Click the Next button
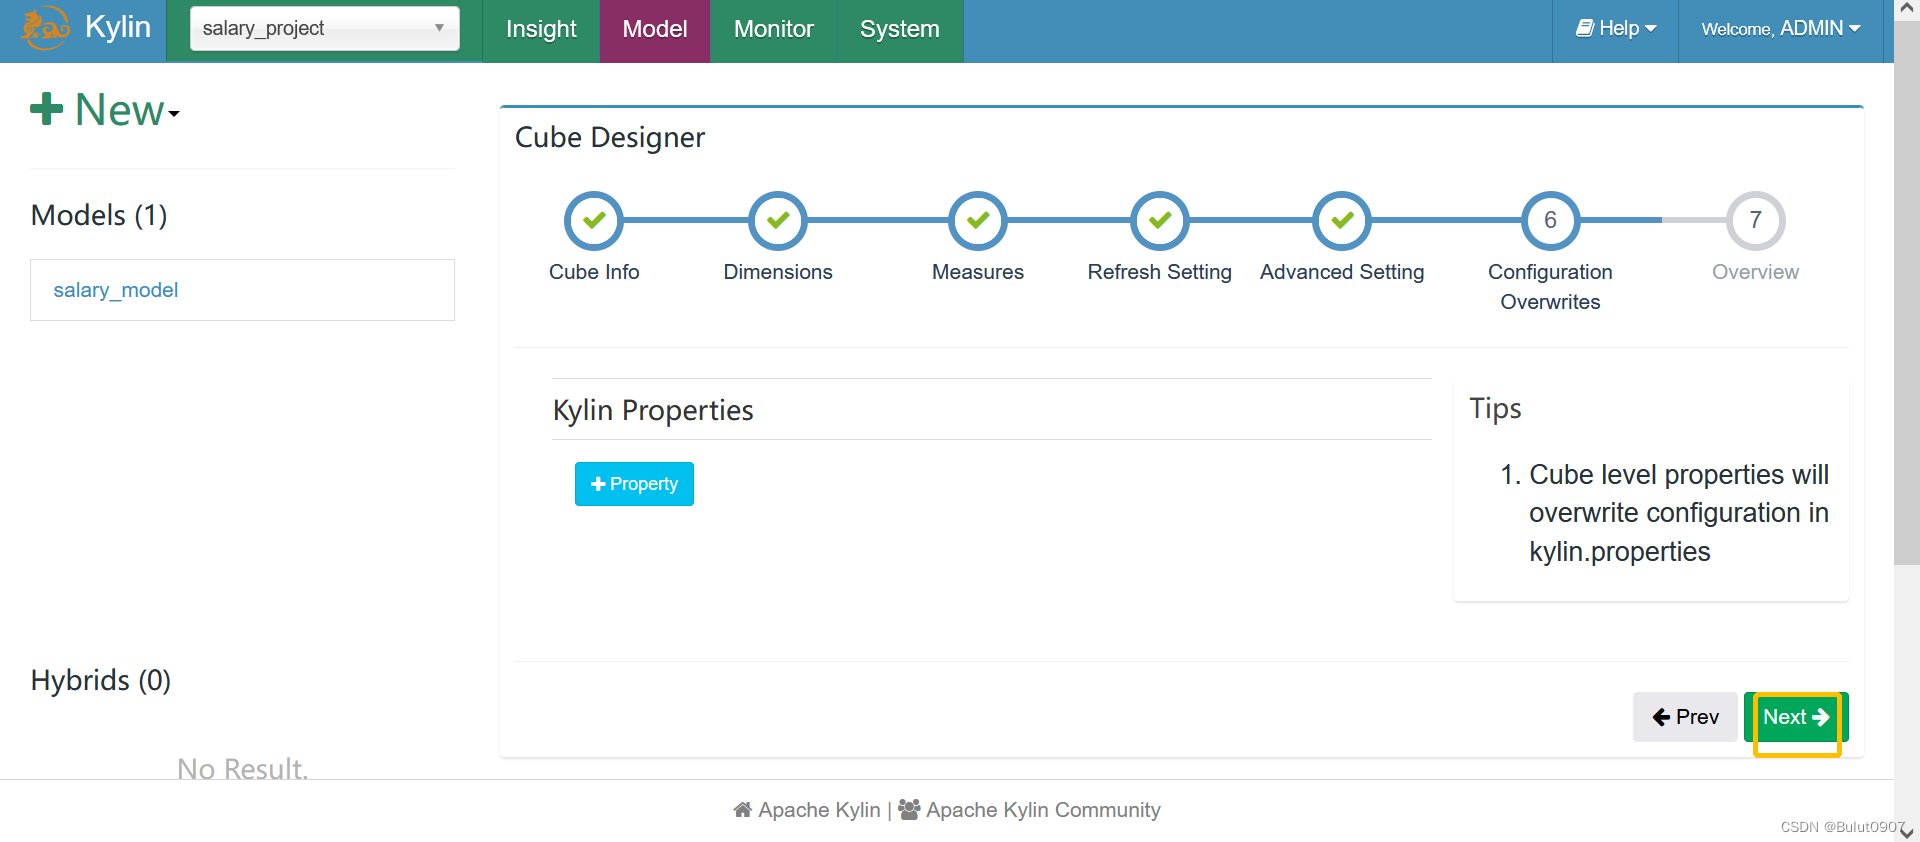 tap(1796, 717)
